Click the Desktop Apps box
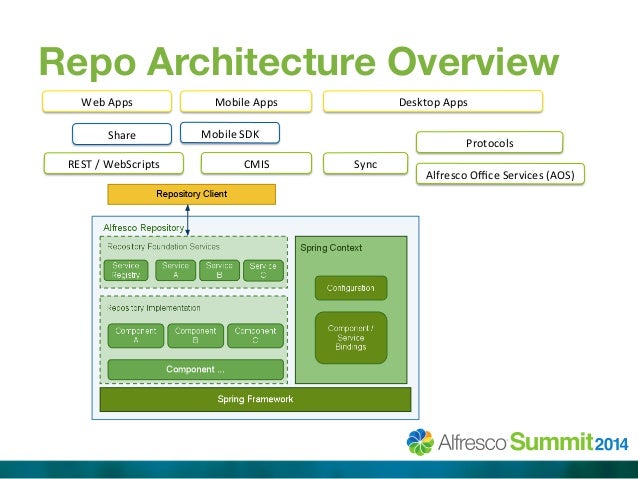Viewport: 638px width, 479px height. pos(433,102)
